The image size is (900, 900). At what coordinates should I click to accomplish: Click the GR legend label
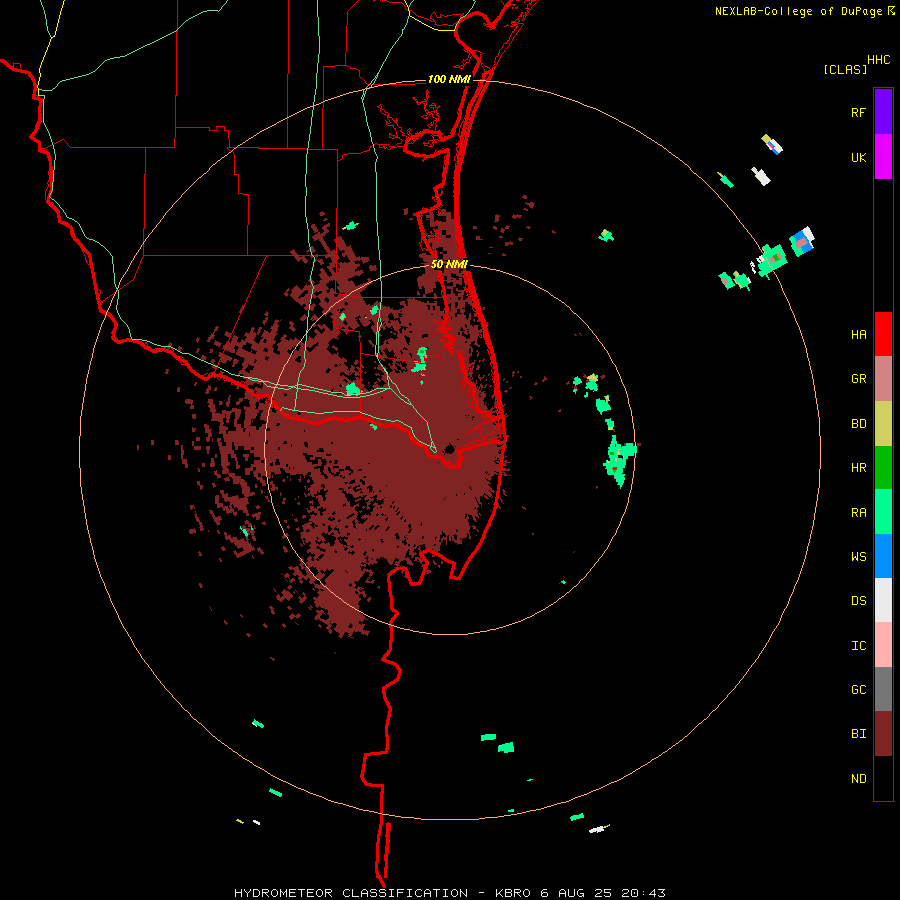[858, 379]
